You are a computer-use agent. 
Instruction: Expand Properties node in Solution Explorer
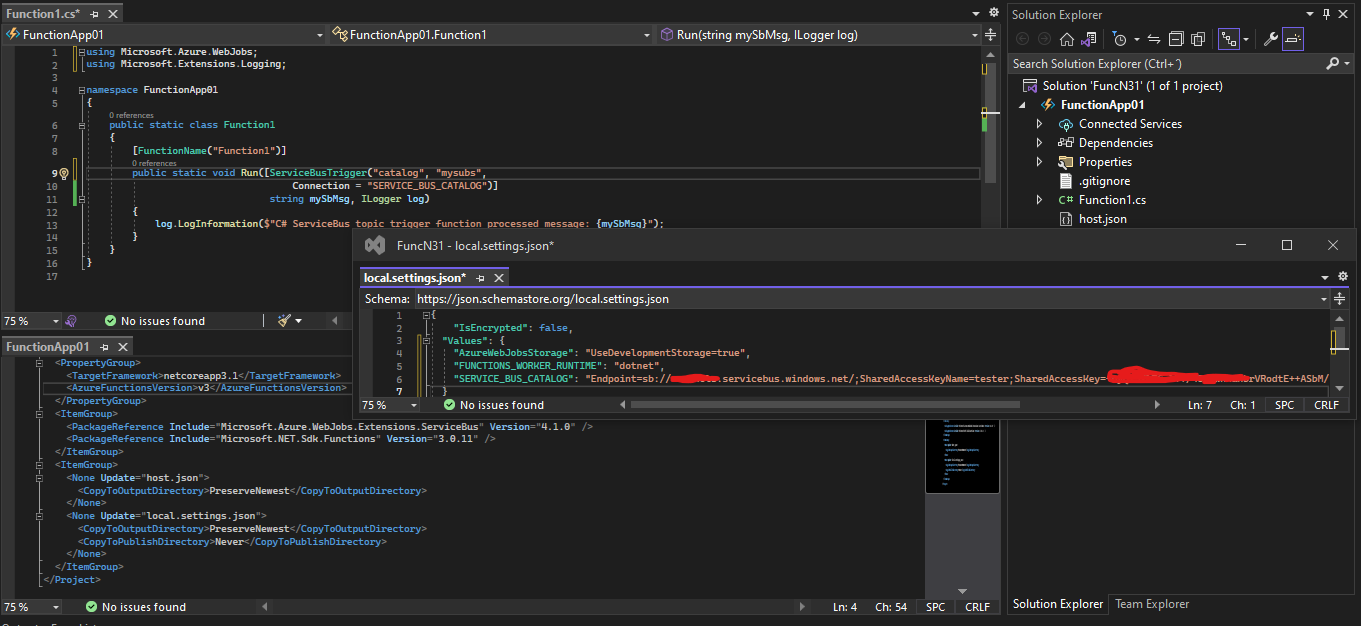click(x=1039, y=162)
